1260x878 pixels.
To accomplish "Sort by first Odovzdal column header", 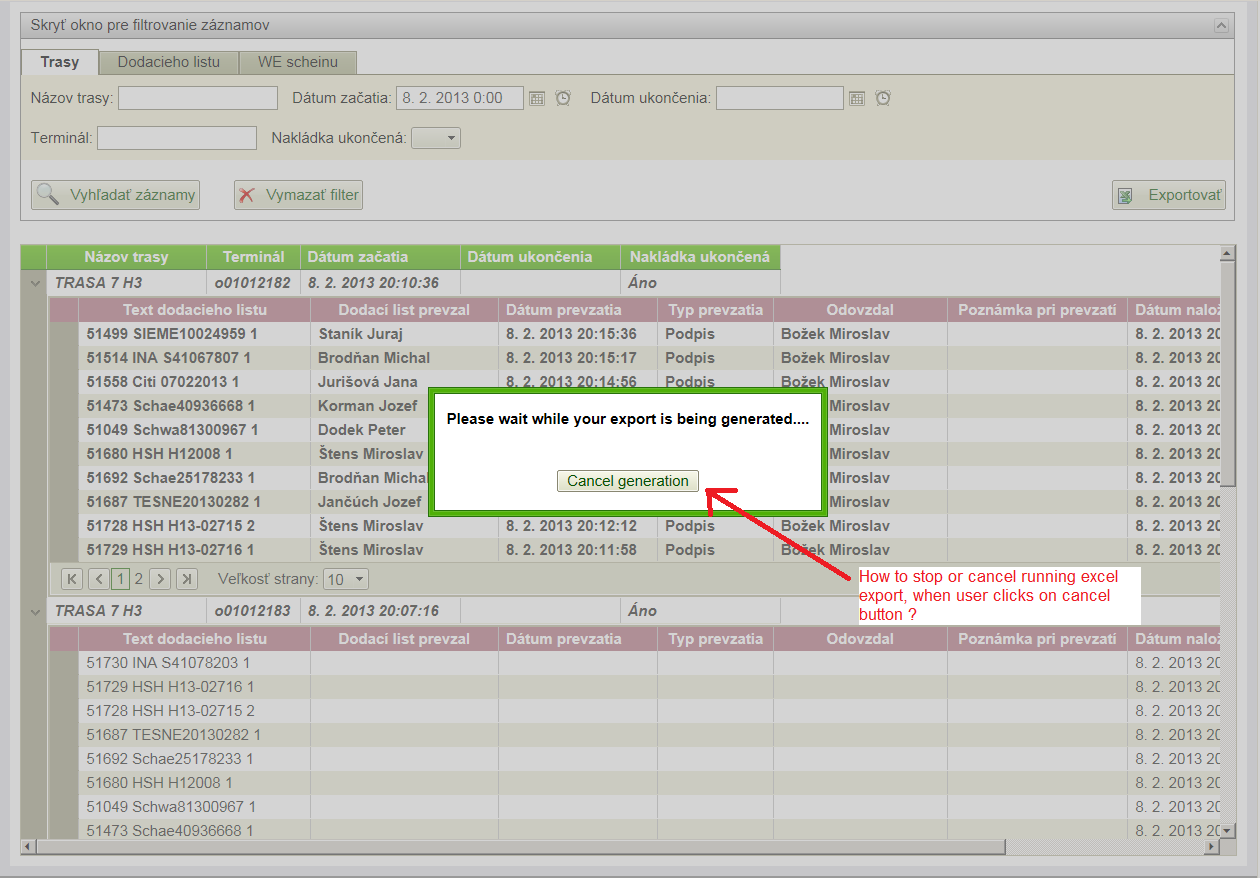I will tap(860, 310).
